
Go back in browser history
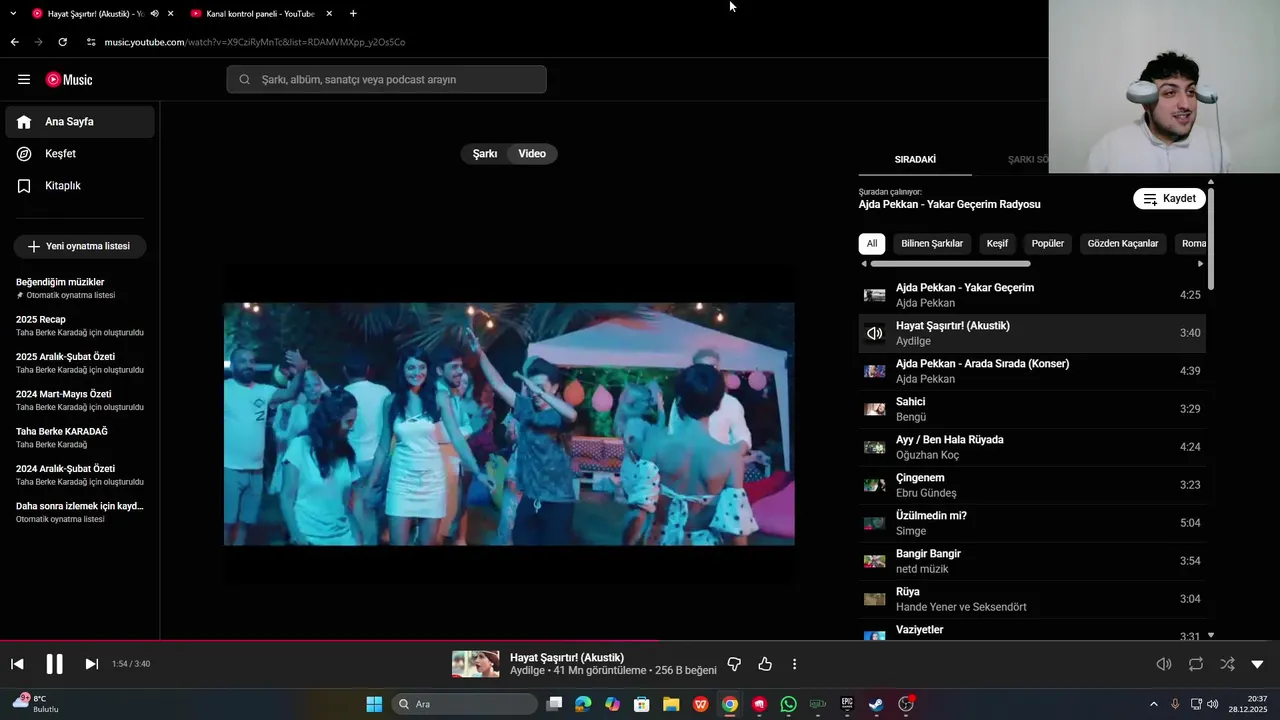tap(14, 42)
